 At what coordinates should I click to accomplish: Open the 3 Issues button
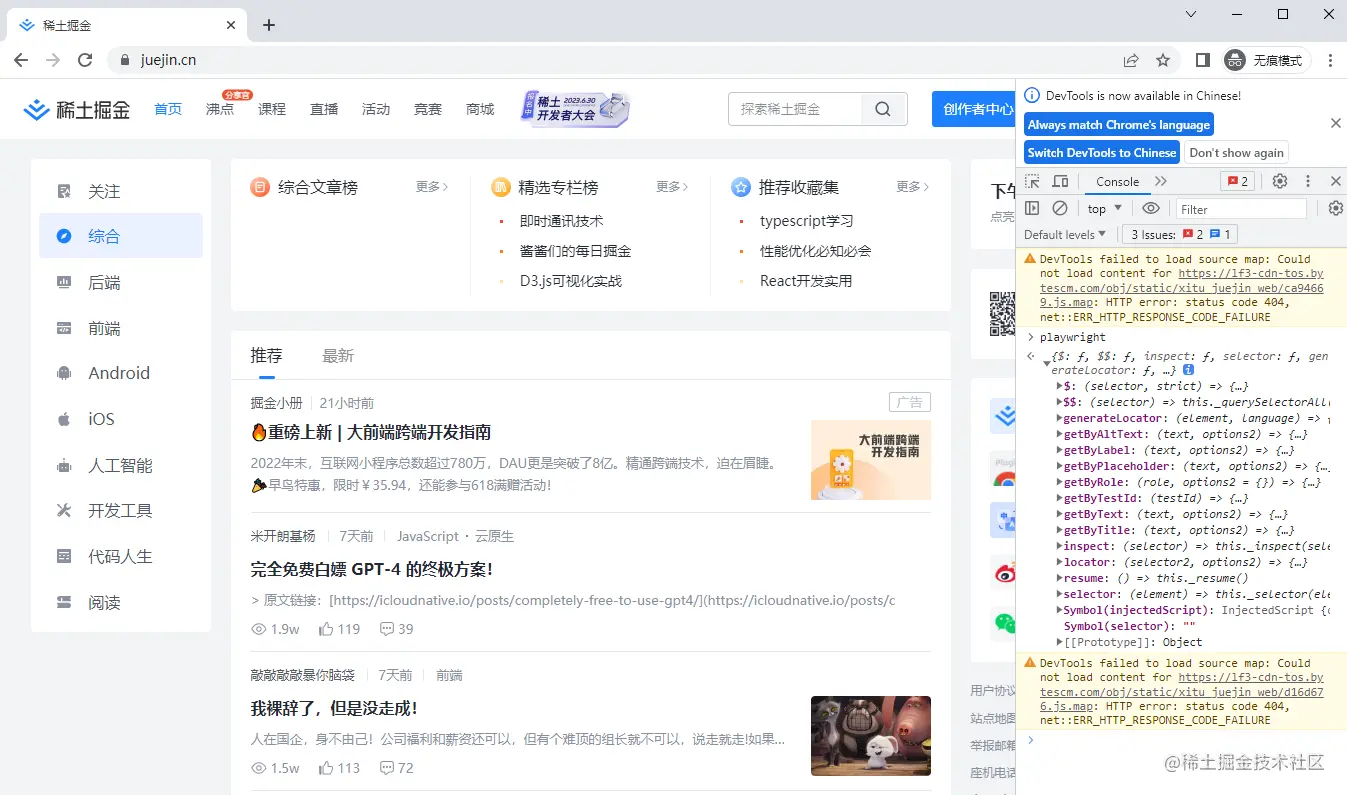coord(1180,234)
